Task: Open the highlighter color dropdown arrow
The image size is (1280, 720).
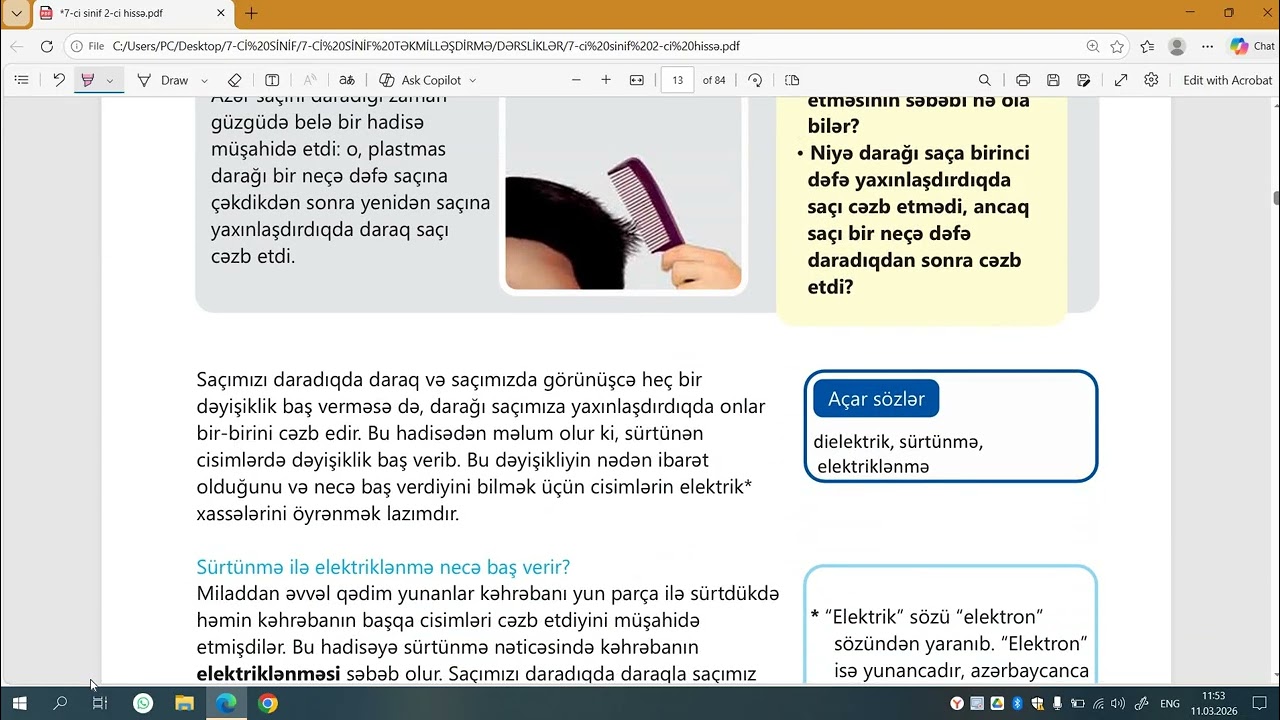Action: click(x=110, y=80)
